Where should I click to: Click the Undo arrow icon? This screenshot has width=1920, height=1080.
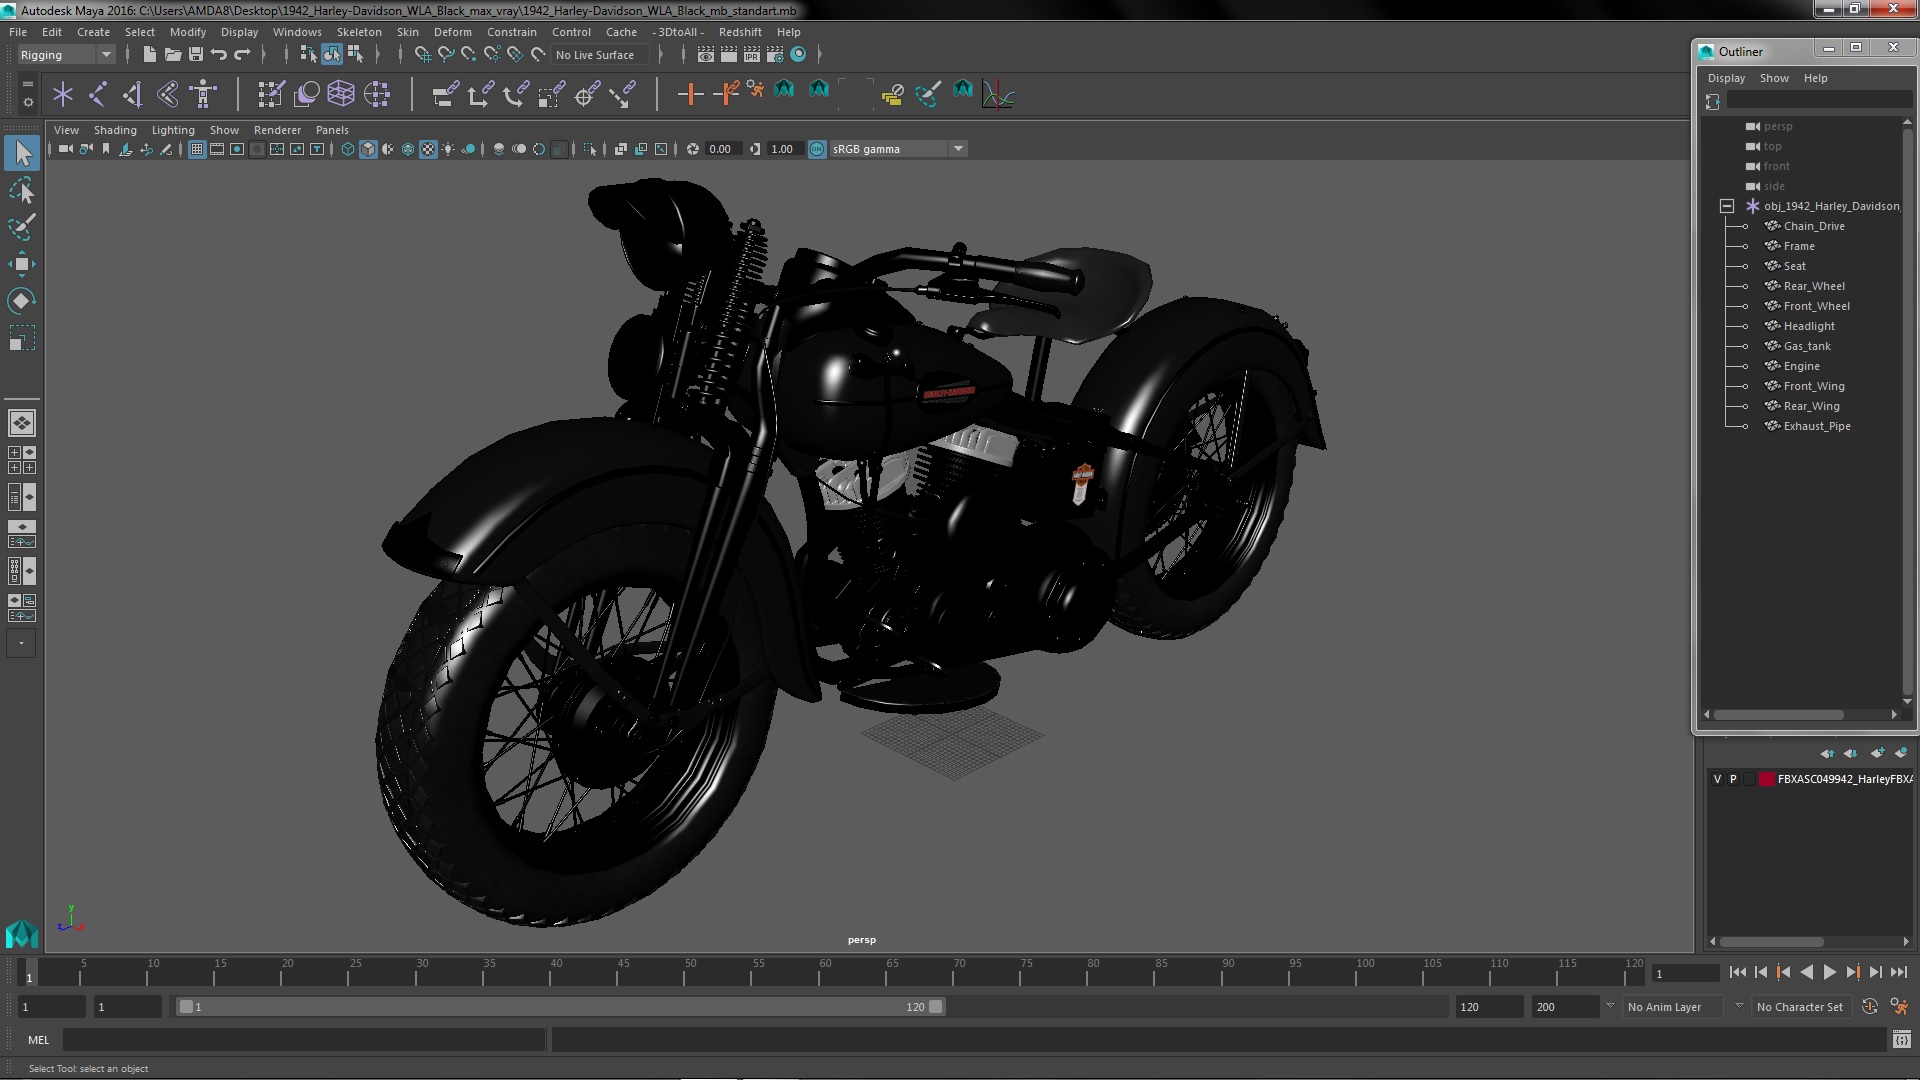tap(218, 54)
